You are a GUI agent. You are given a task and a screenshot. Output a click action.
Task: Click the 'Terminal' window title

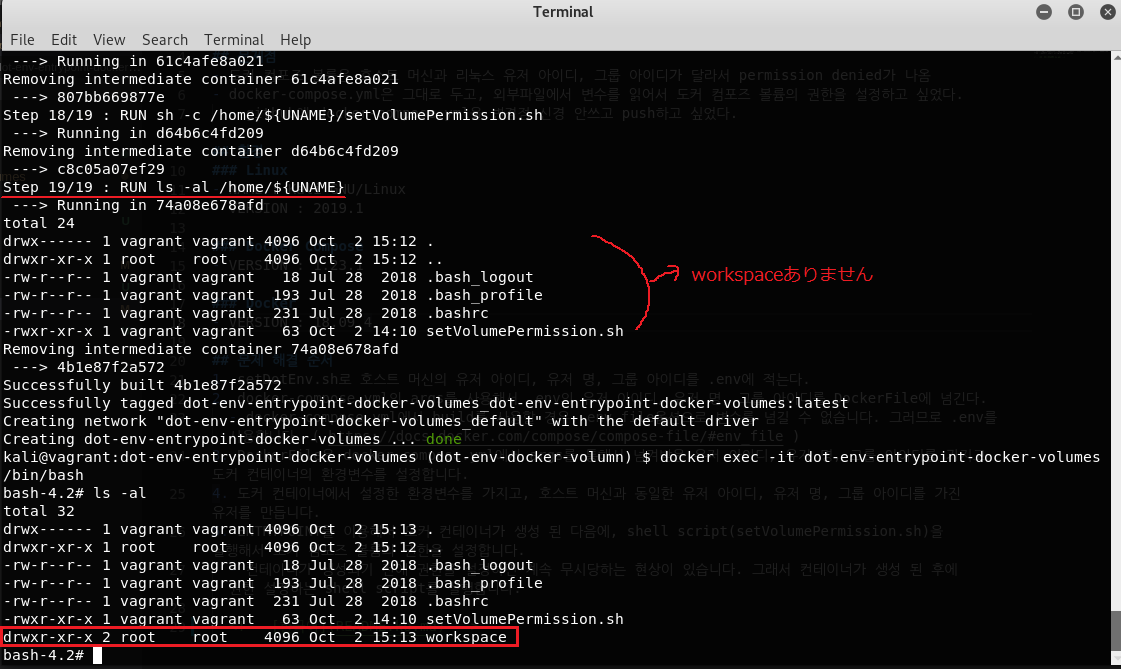tap(563, 11)
